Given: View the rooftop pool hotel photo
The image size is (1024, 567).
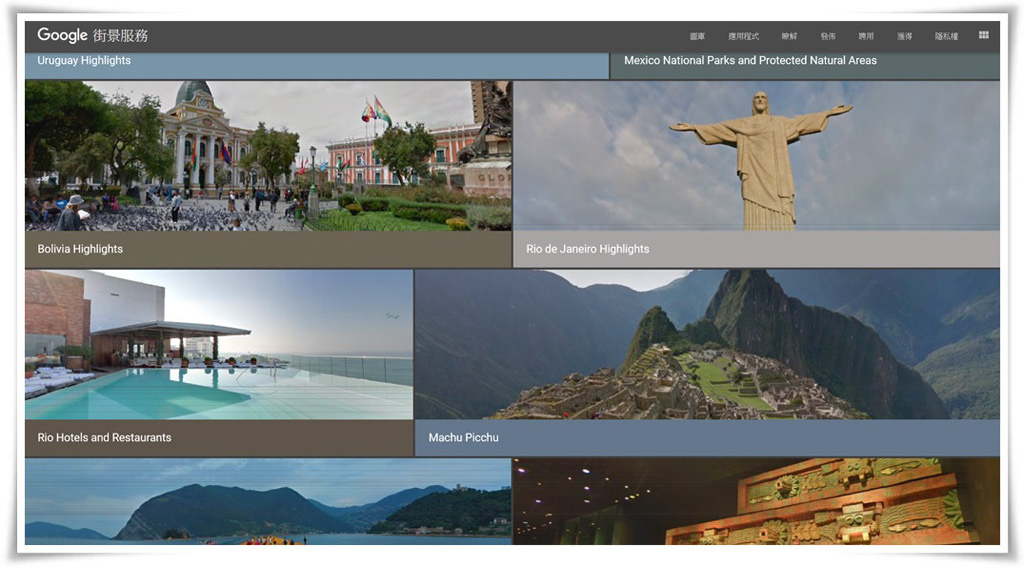Looking at the screenshot, I should 219,344.
